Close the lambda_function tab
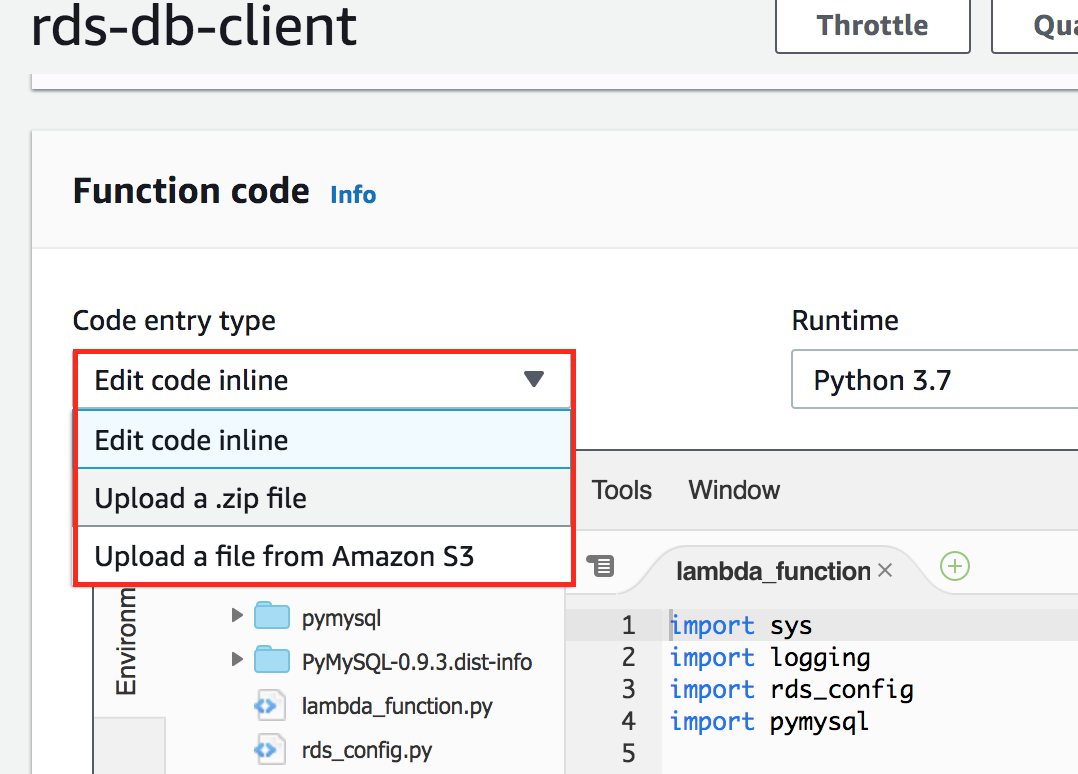1078x774 pixels. pyautogui.click(x=886, y=570)
